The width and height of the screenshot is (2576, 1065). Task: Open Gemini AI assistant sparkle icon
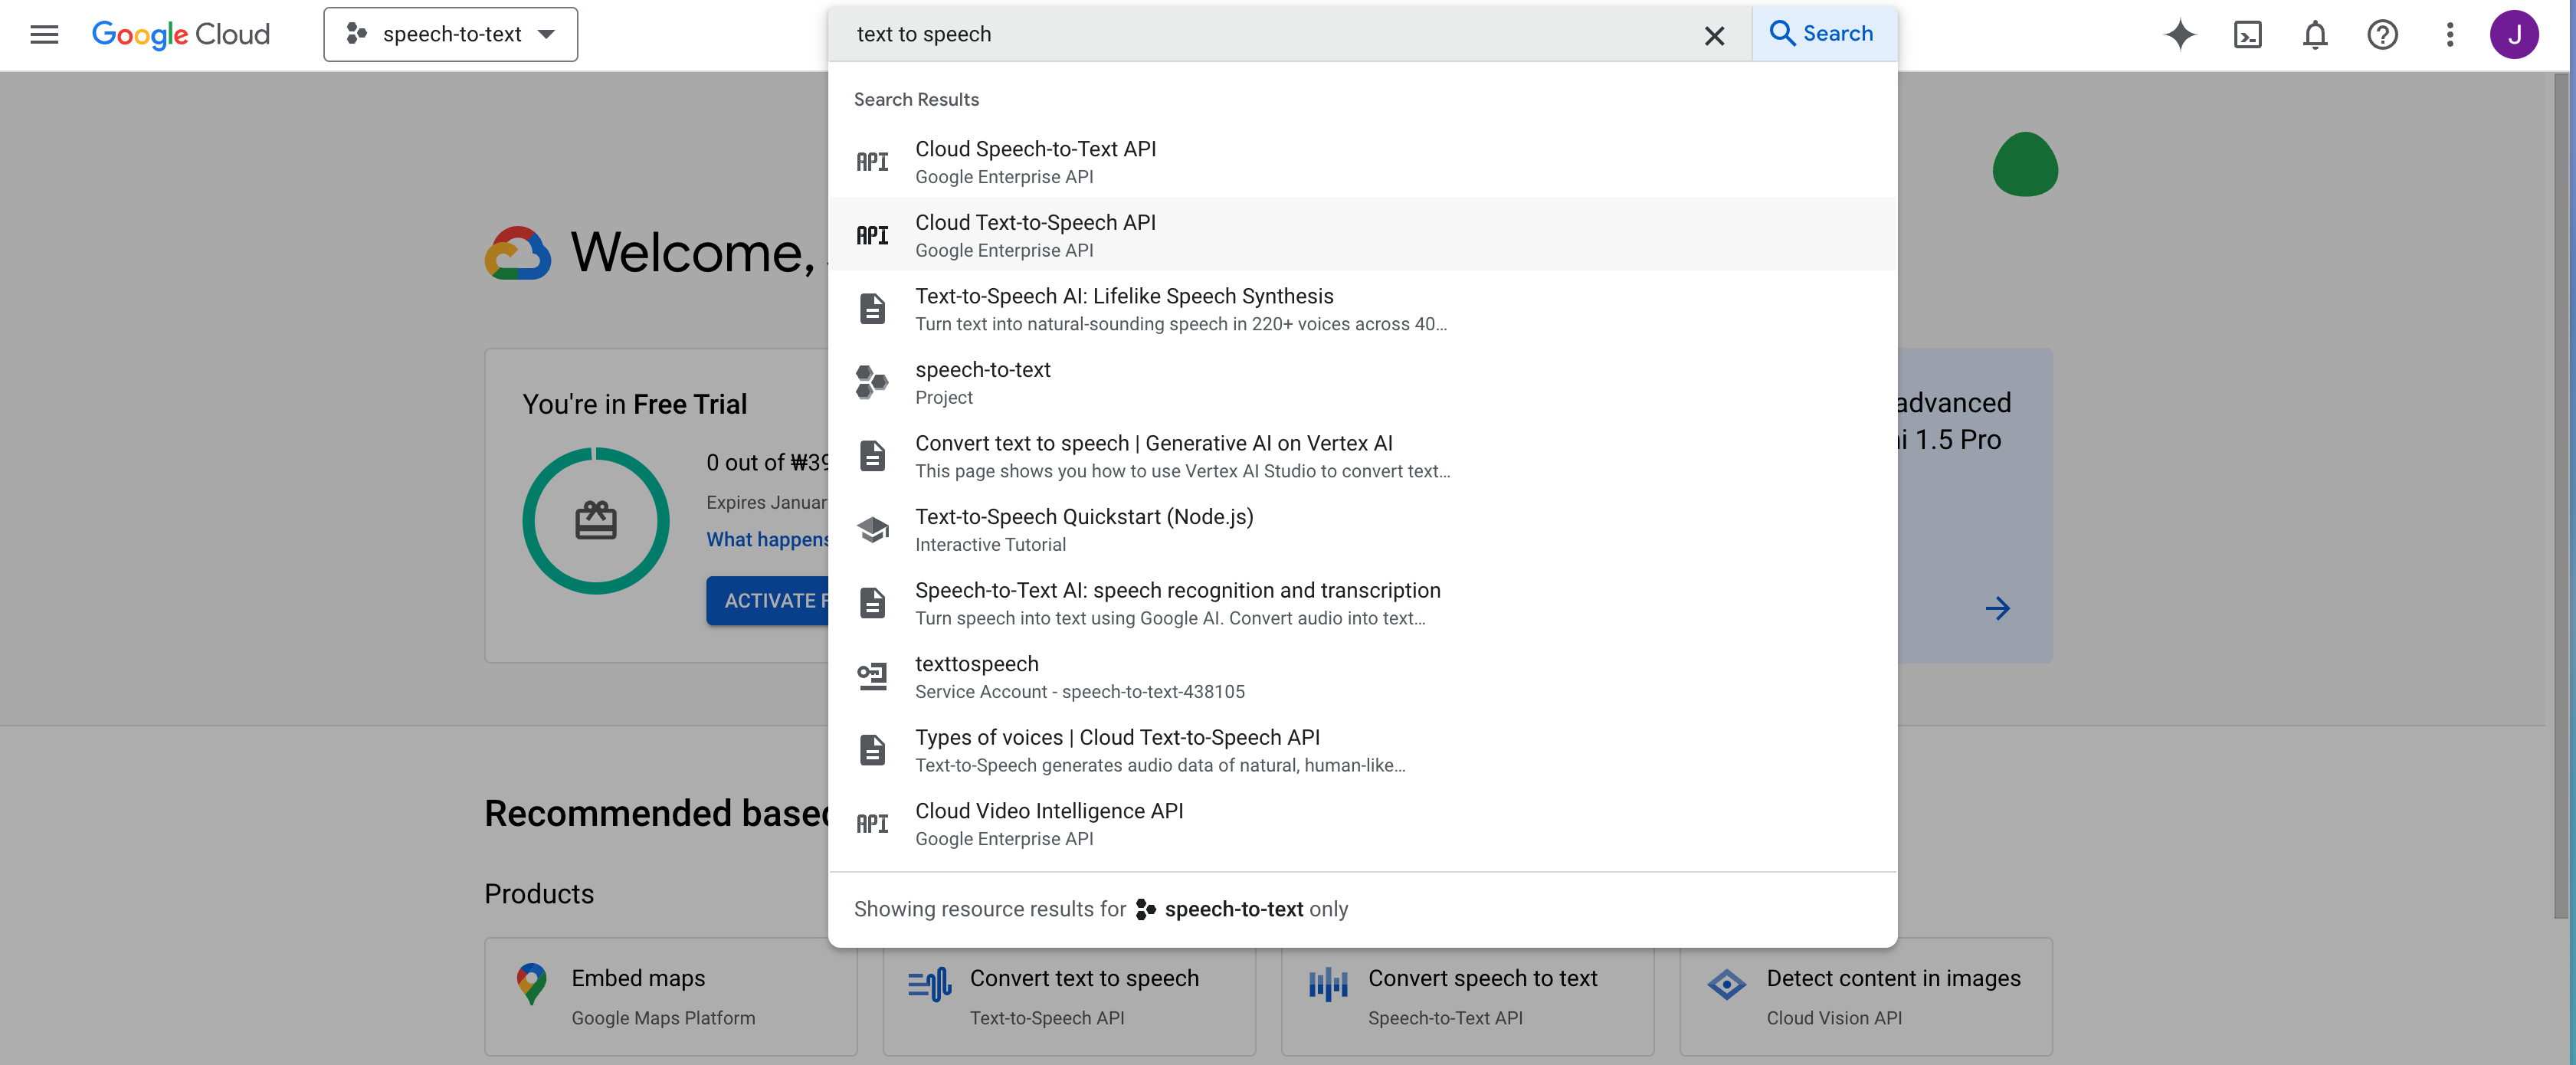point(2180,35)
